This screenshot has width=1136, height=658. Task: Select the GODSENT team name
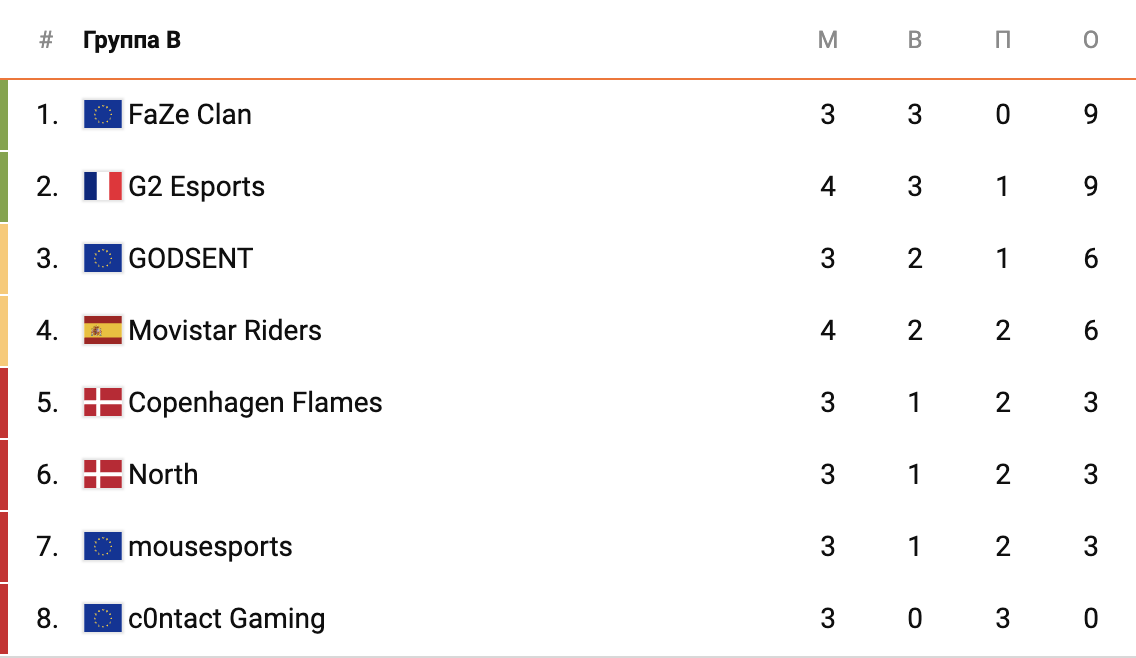click(191, 258)
